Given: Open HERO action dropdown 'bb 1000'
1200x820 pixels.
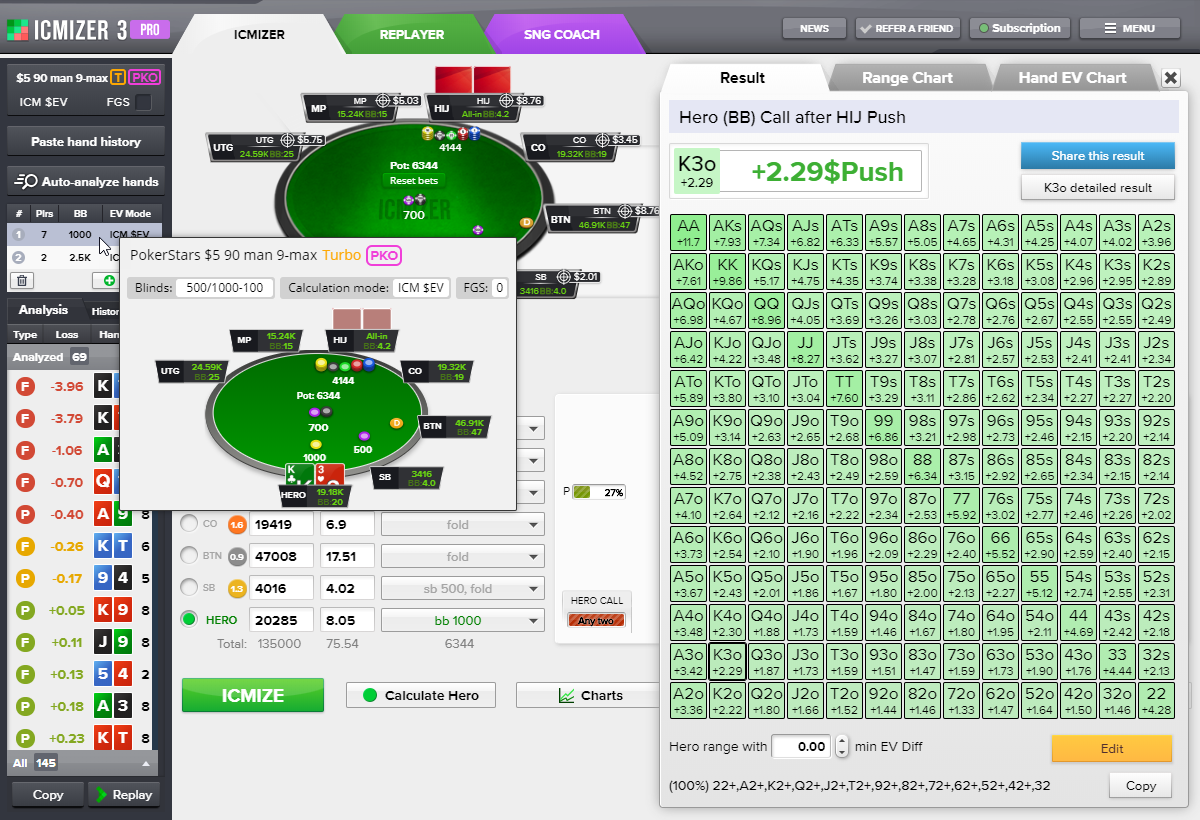Looking at the screenshot, I should point(463,620).
